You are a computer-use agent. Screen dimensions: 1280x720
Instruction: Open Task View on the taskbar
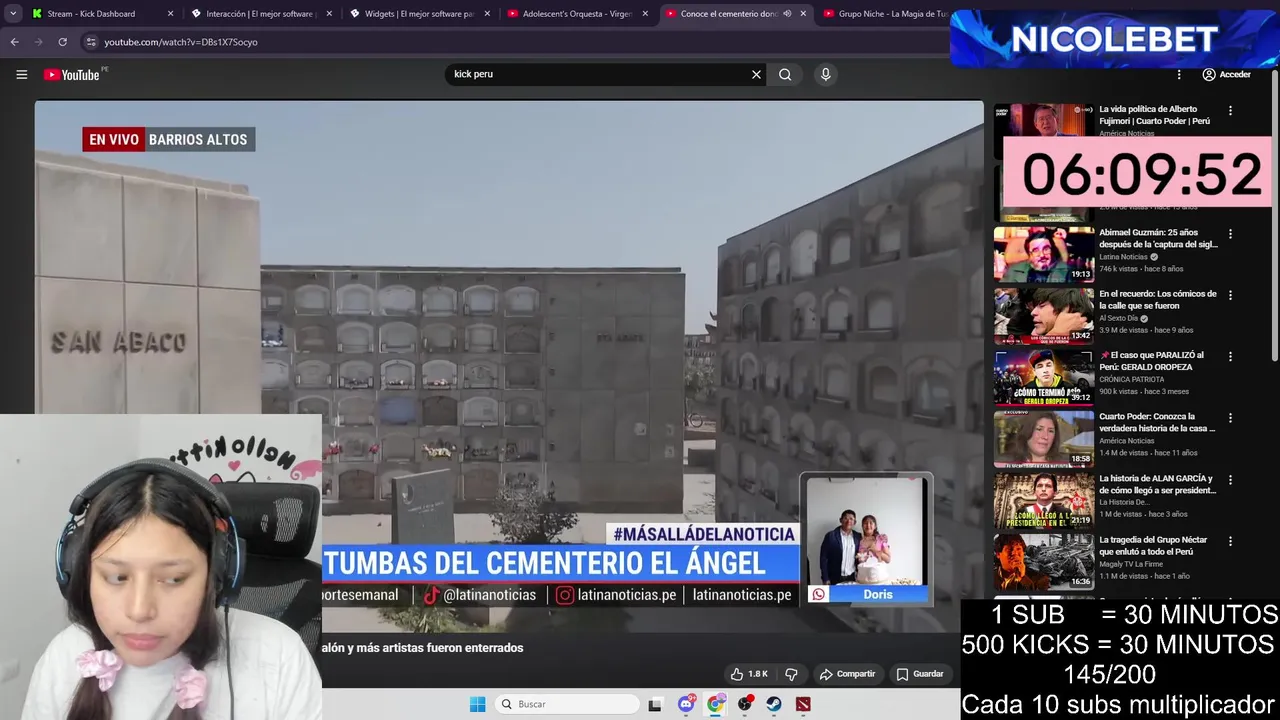coord(655,704)
